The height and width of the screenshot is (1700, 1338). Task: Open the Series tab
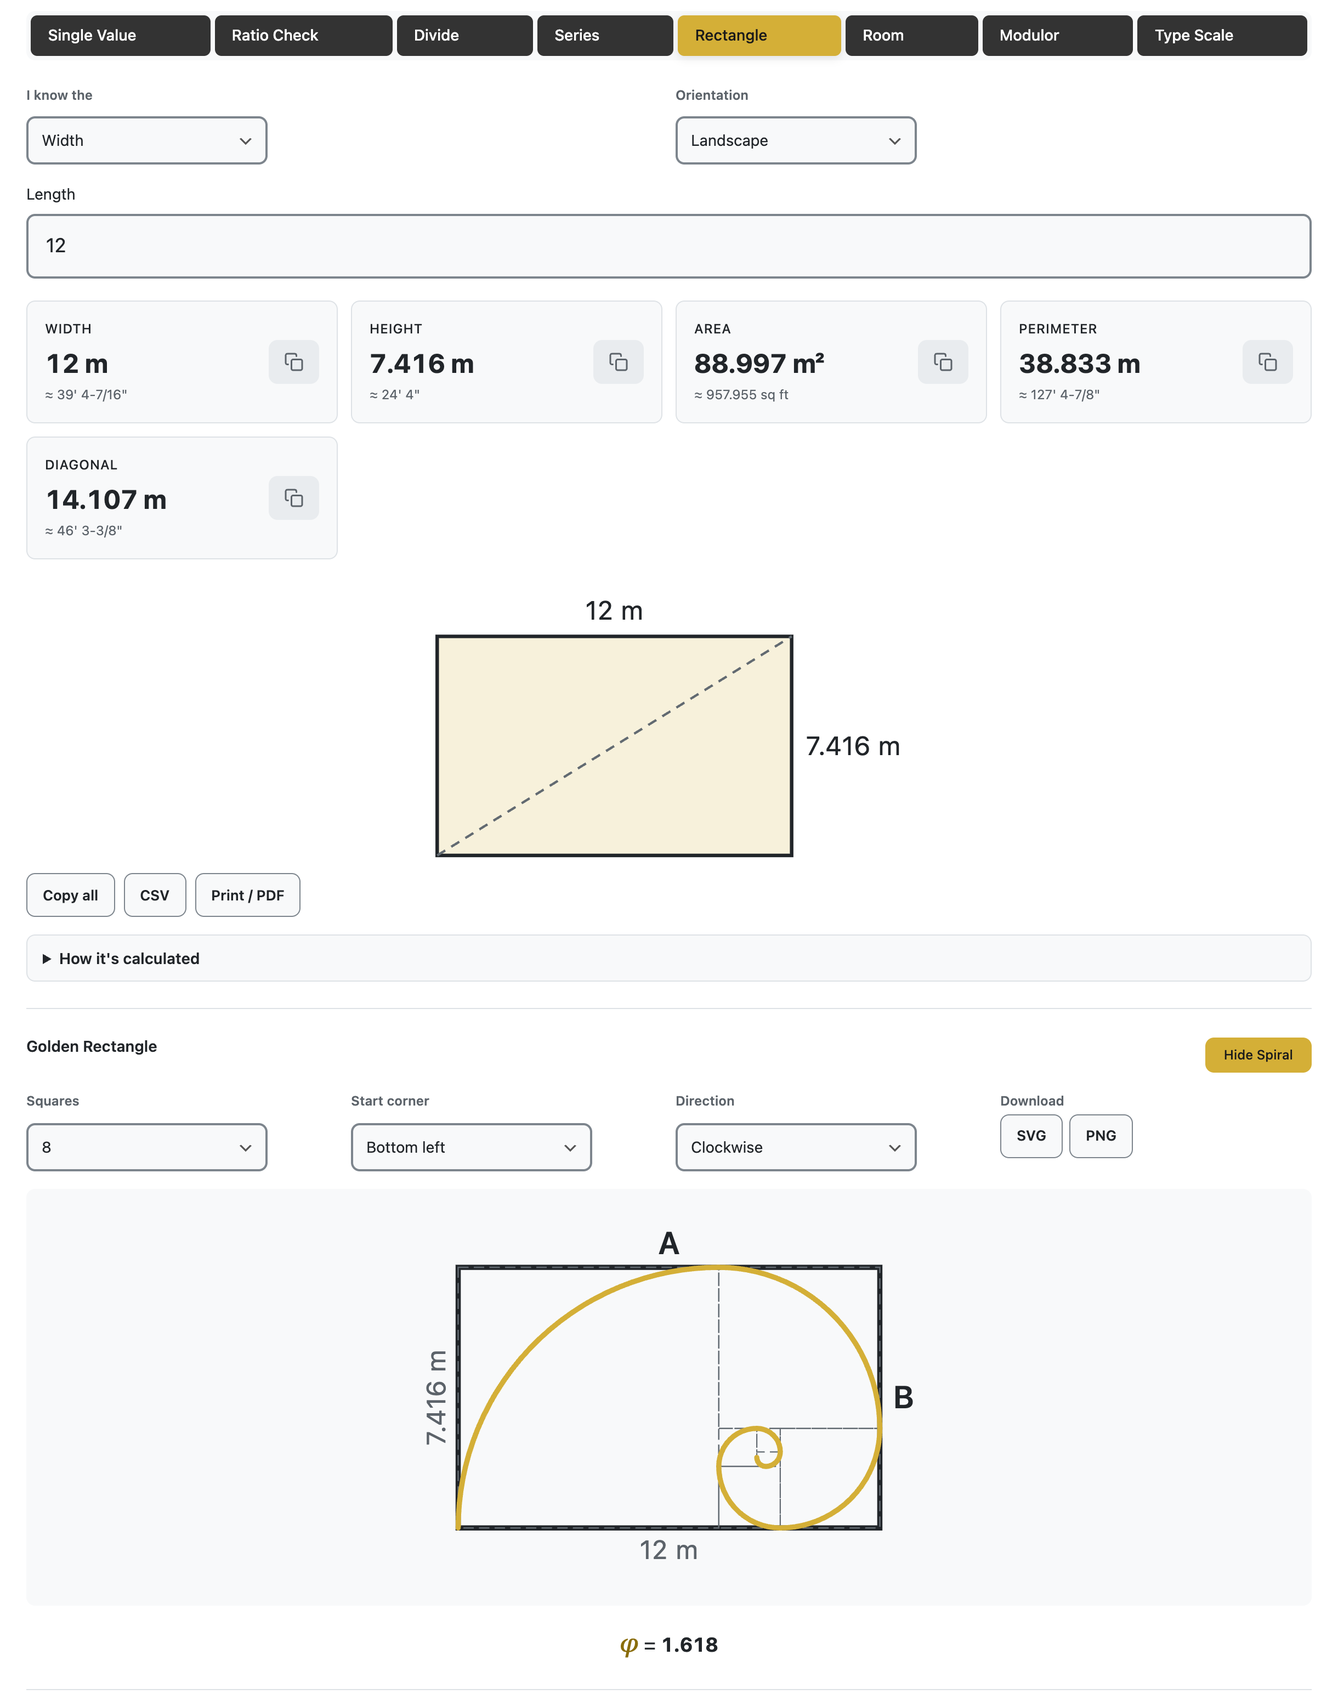(x=605, y=35)
